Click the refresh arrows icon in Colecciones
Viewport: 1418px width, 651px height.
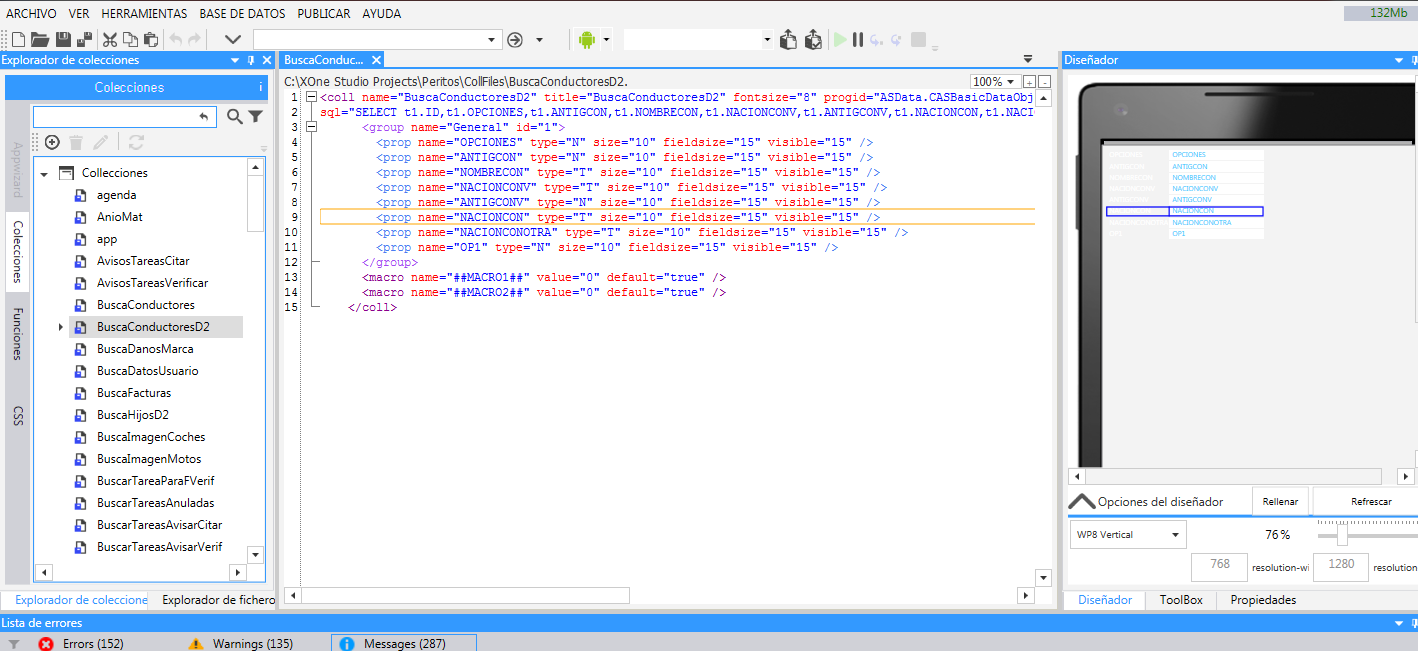point(136,143)
